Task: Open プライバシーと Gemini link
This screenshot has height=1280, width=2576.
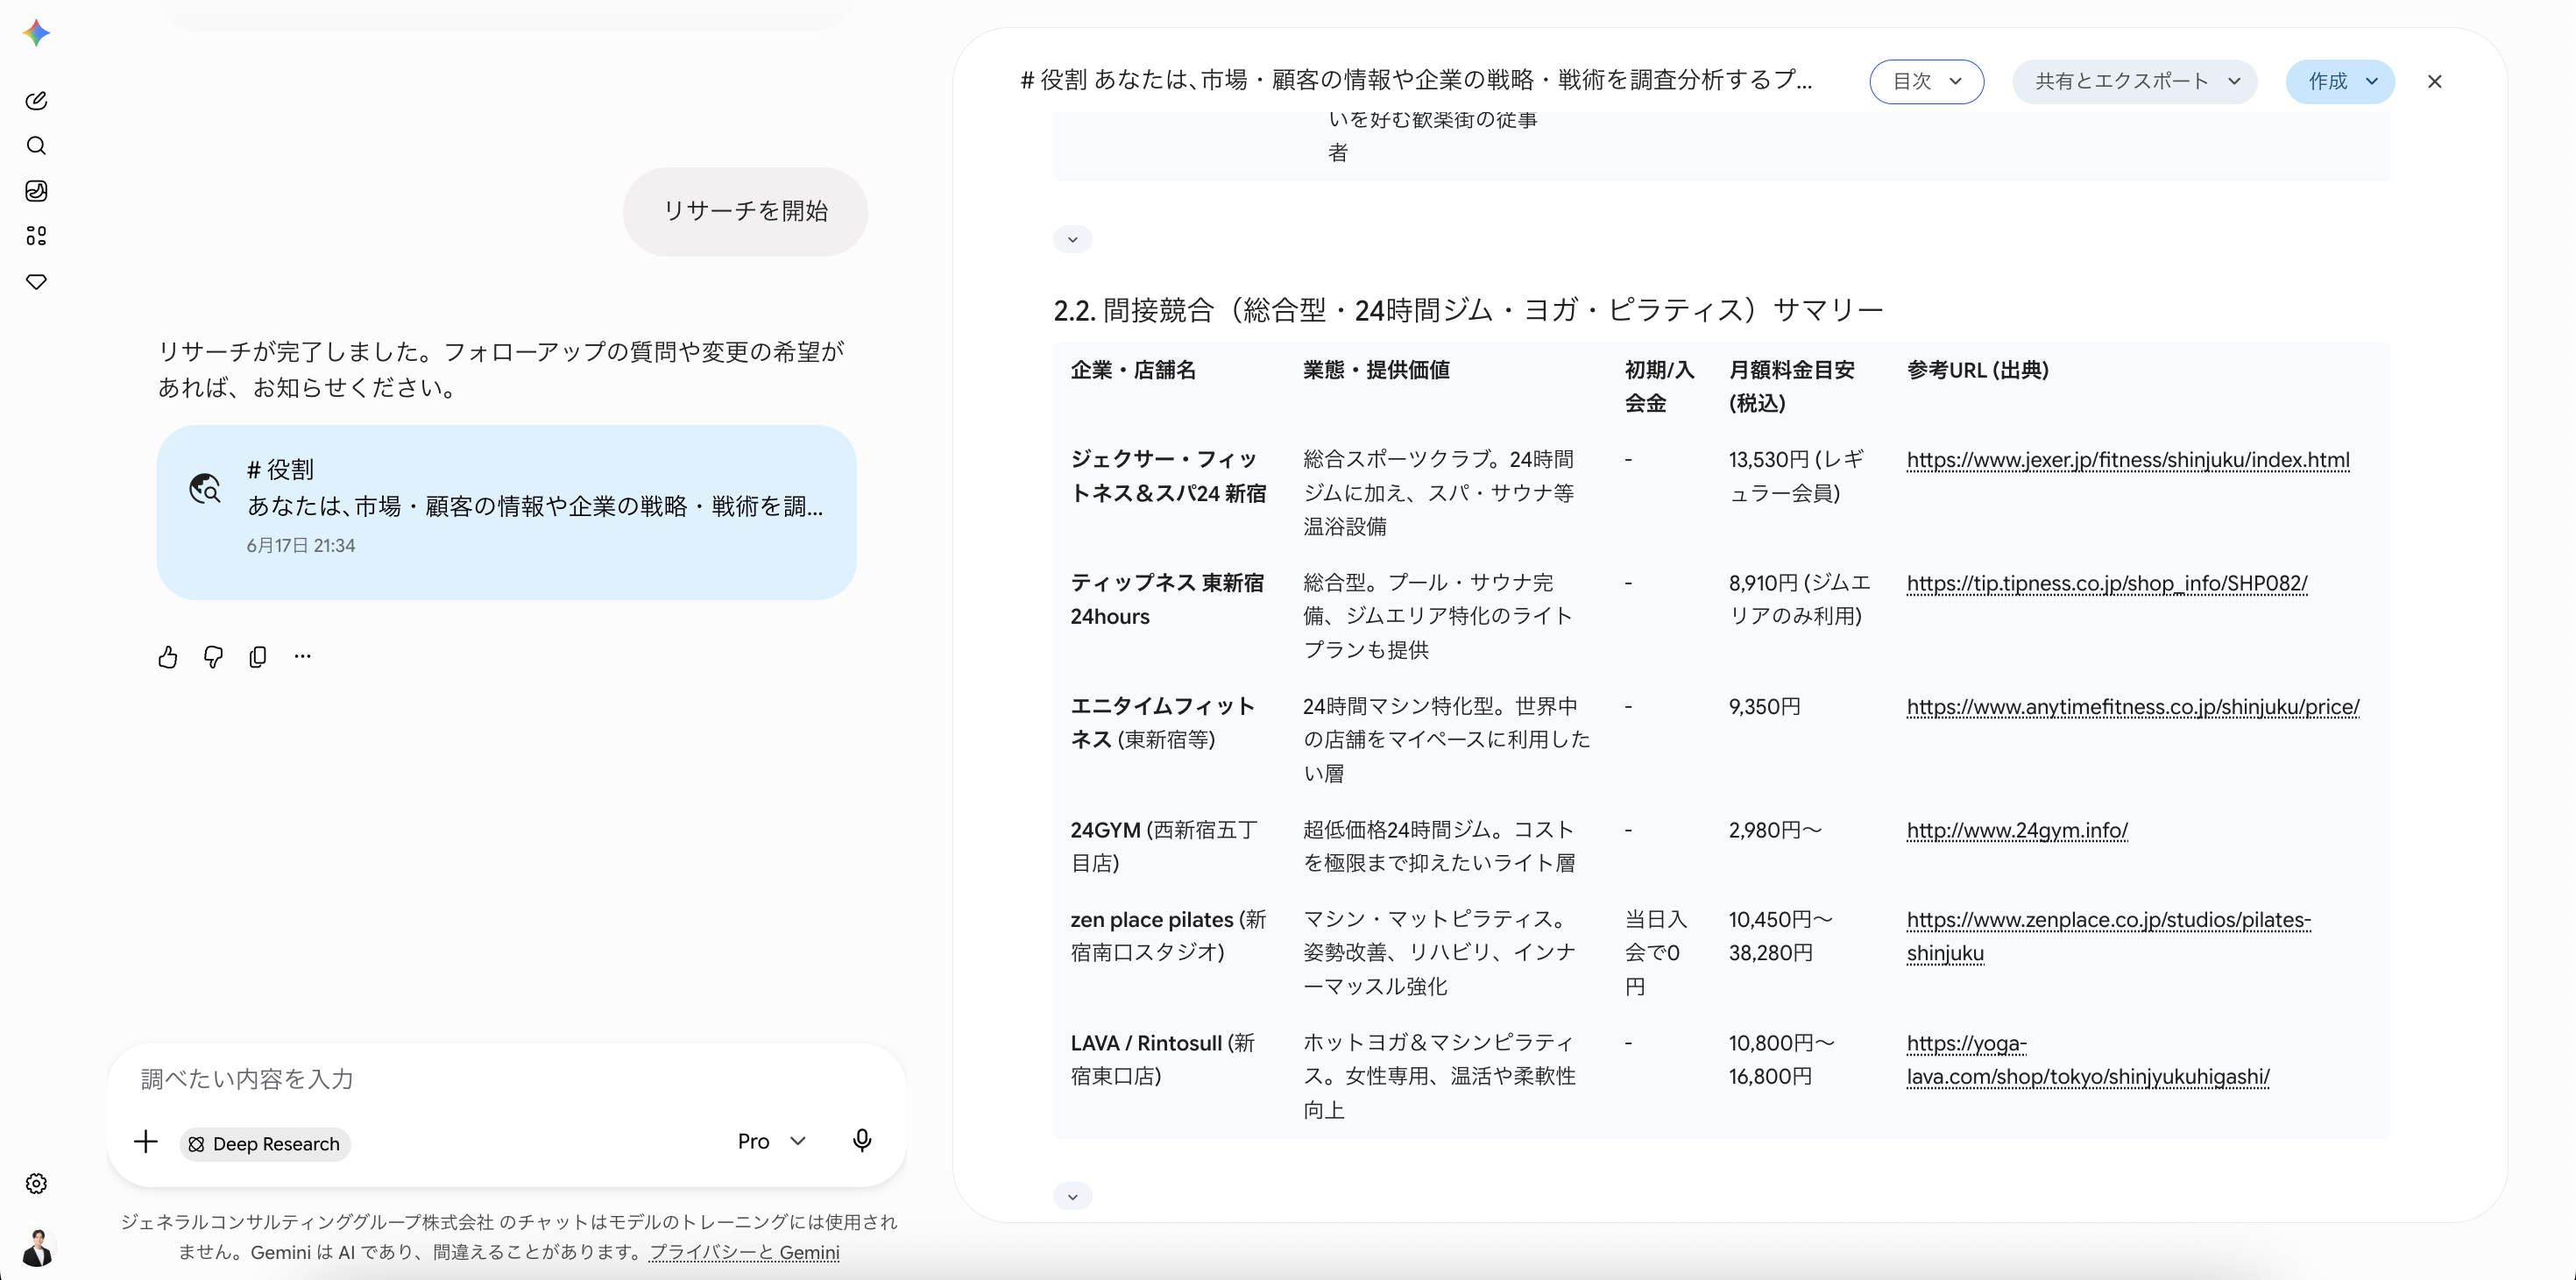Action: [744, 1252]
